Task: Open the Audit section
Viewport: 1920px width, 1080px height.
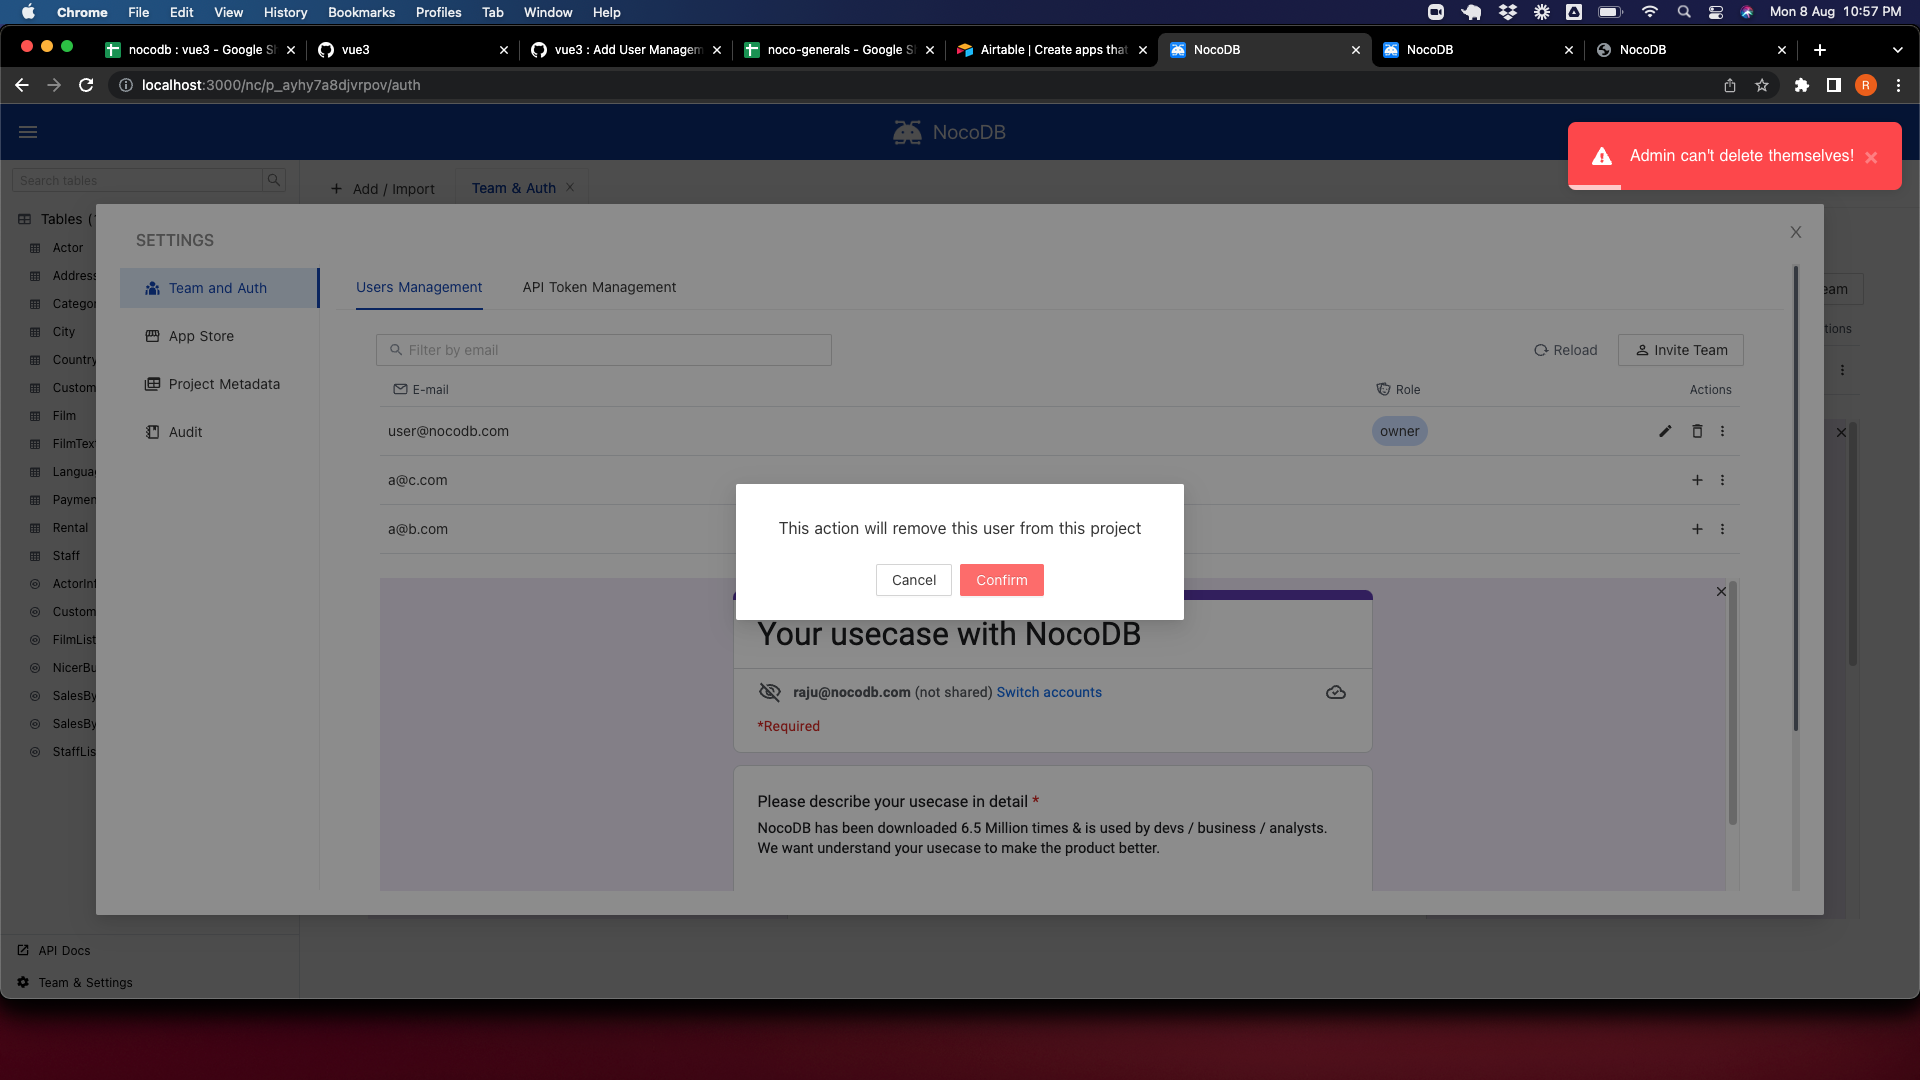Action: tap(185, 431)
